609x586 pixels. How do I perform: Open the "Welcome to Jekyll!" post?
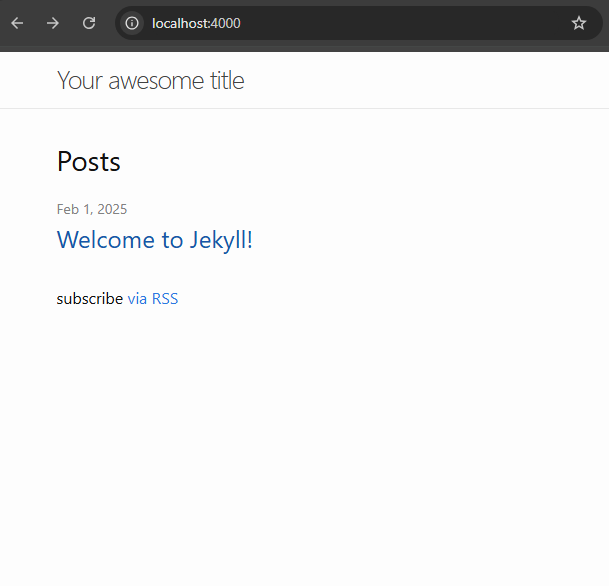[x=155, y=240]
